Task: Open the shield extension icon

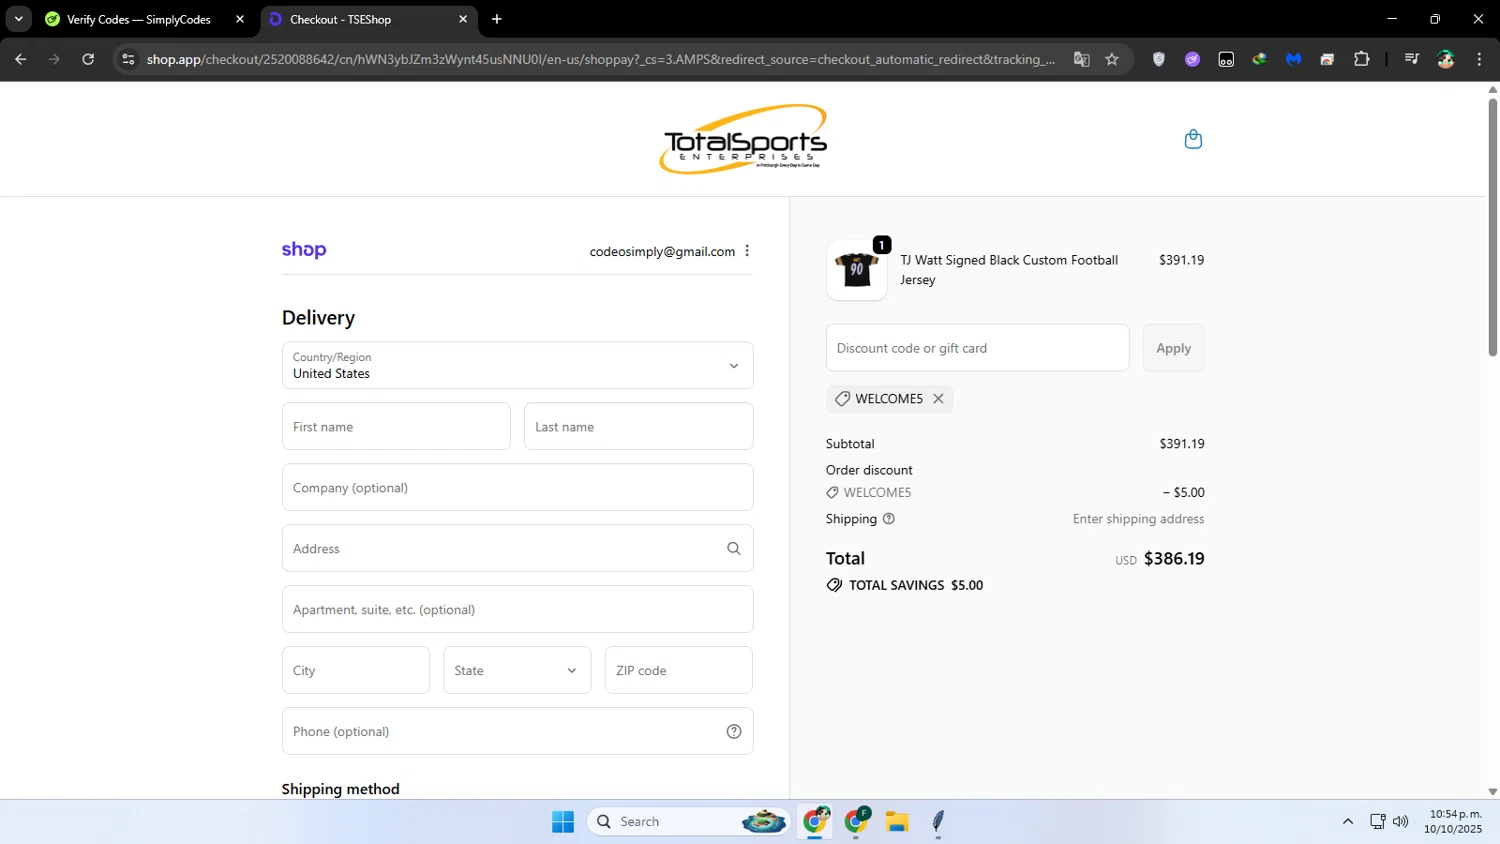Action: coord(1159,59)
